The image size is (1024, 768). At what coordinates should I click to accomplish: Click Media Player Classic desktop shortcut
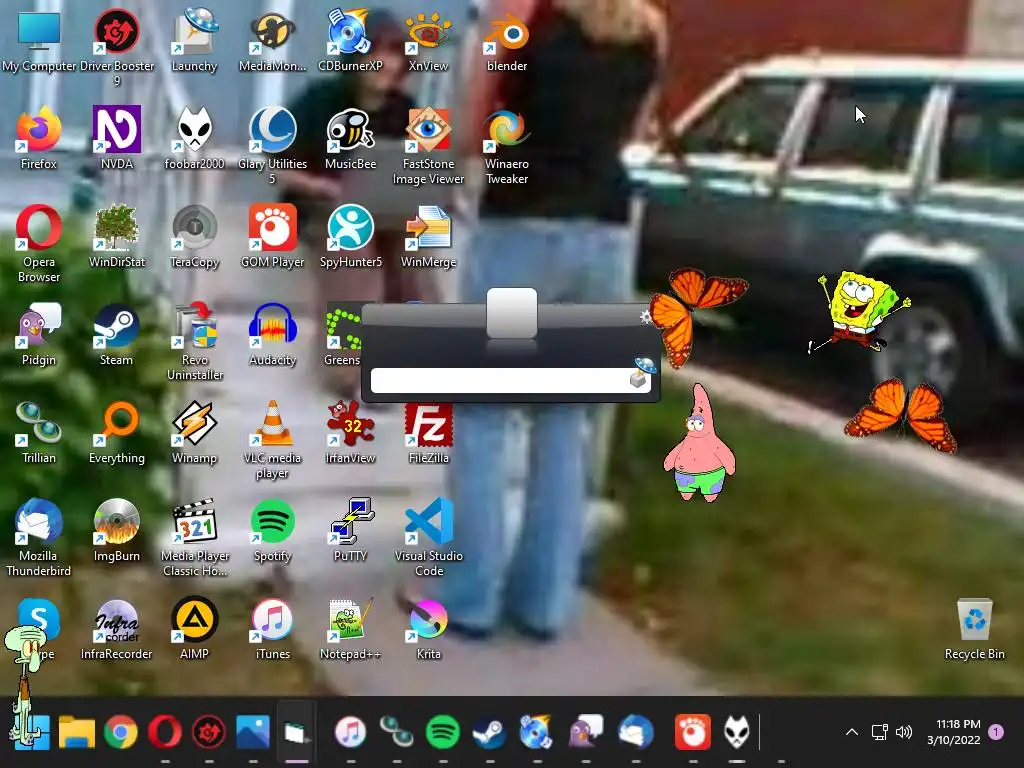(195, 537)
